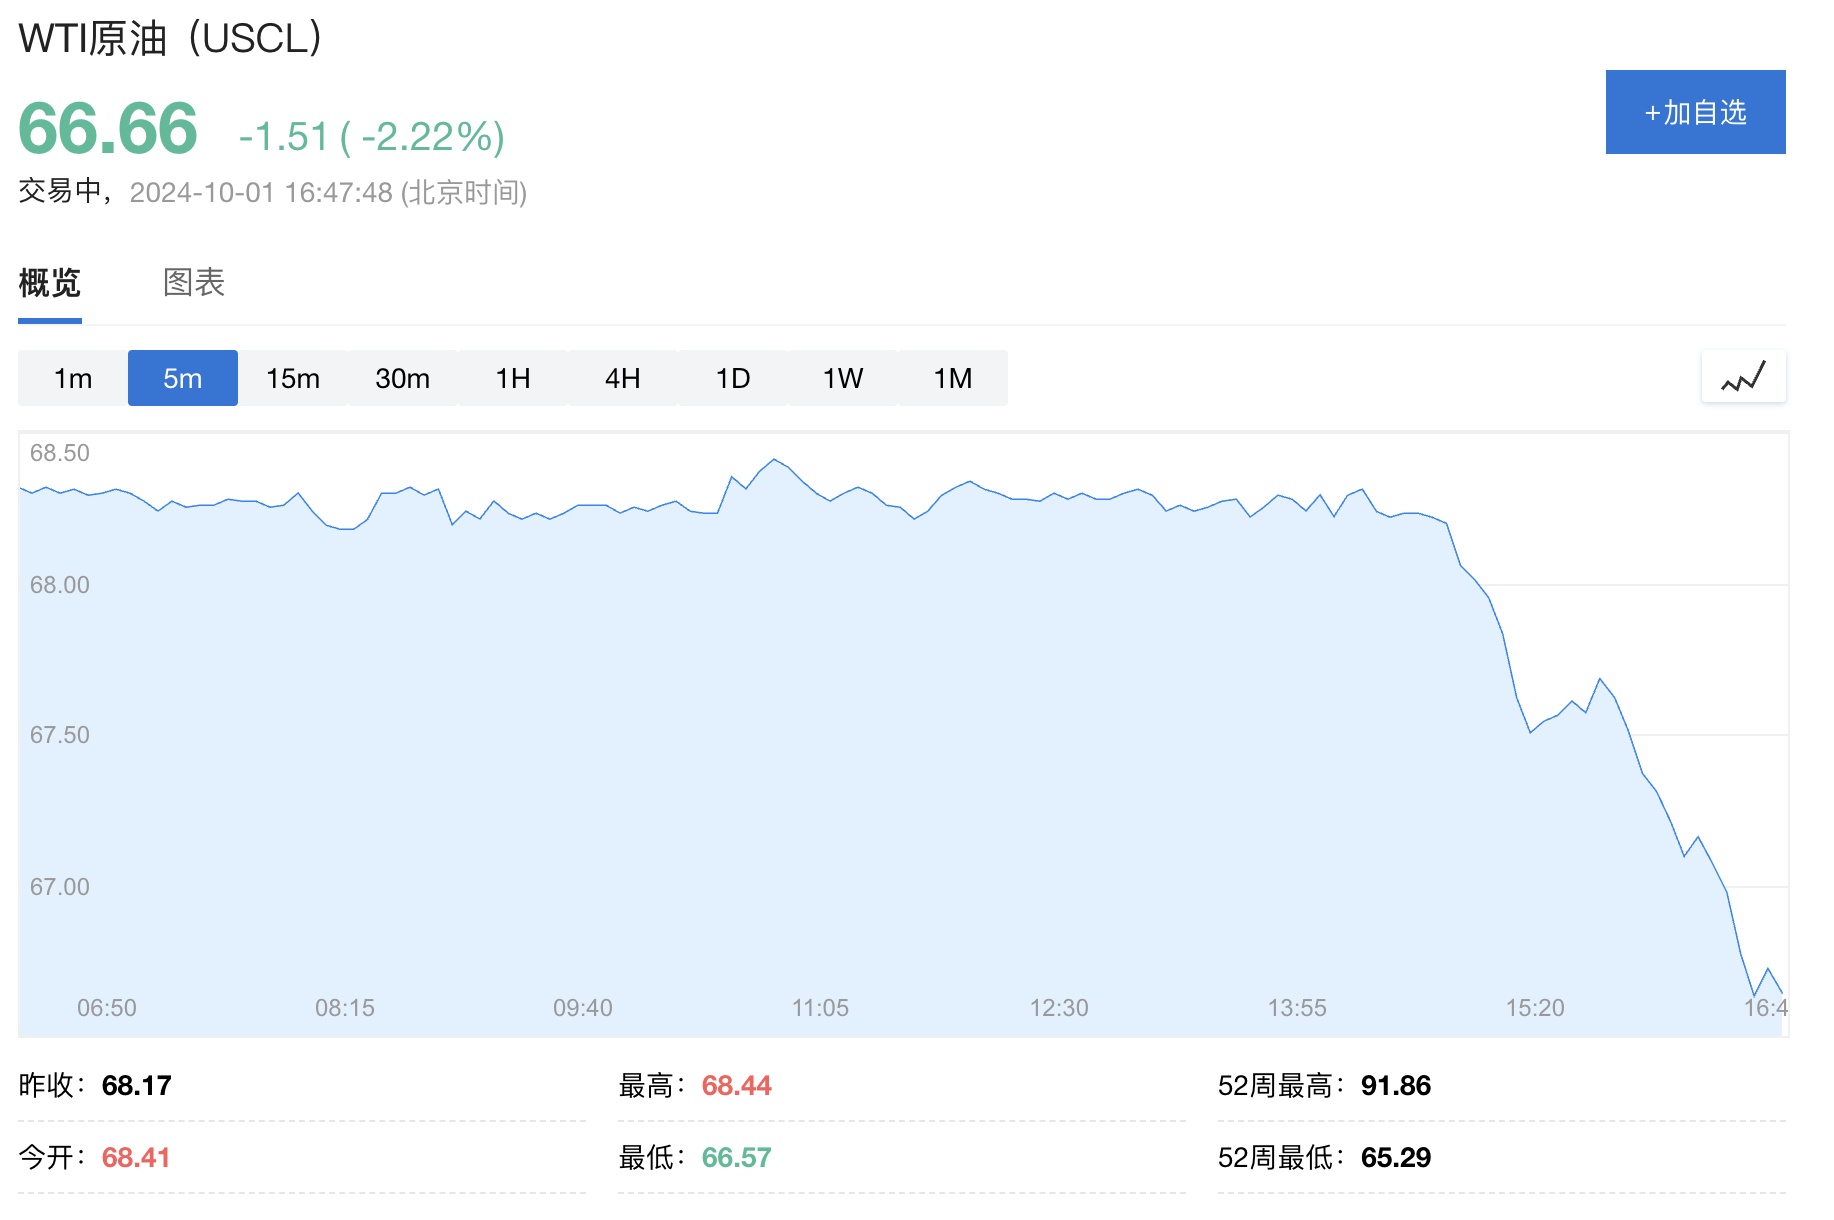Image resolution: width=1834 pixels, height=1220 pixels.
Task: Click the 15:20 time axis label
Action: (1535, 1008)
